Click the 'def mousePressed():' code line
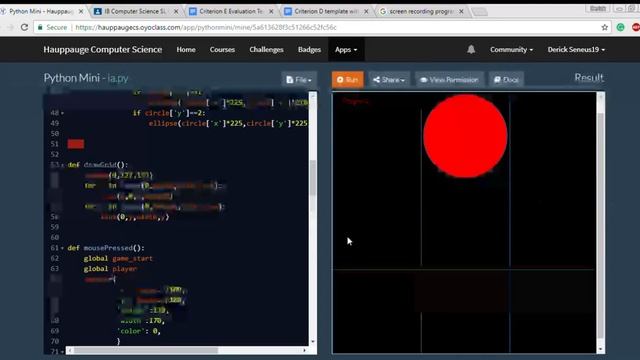640x360 pixels. pyautogui.click(x=106, y=248)
